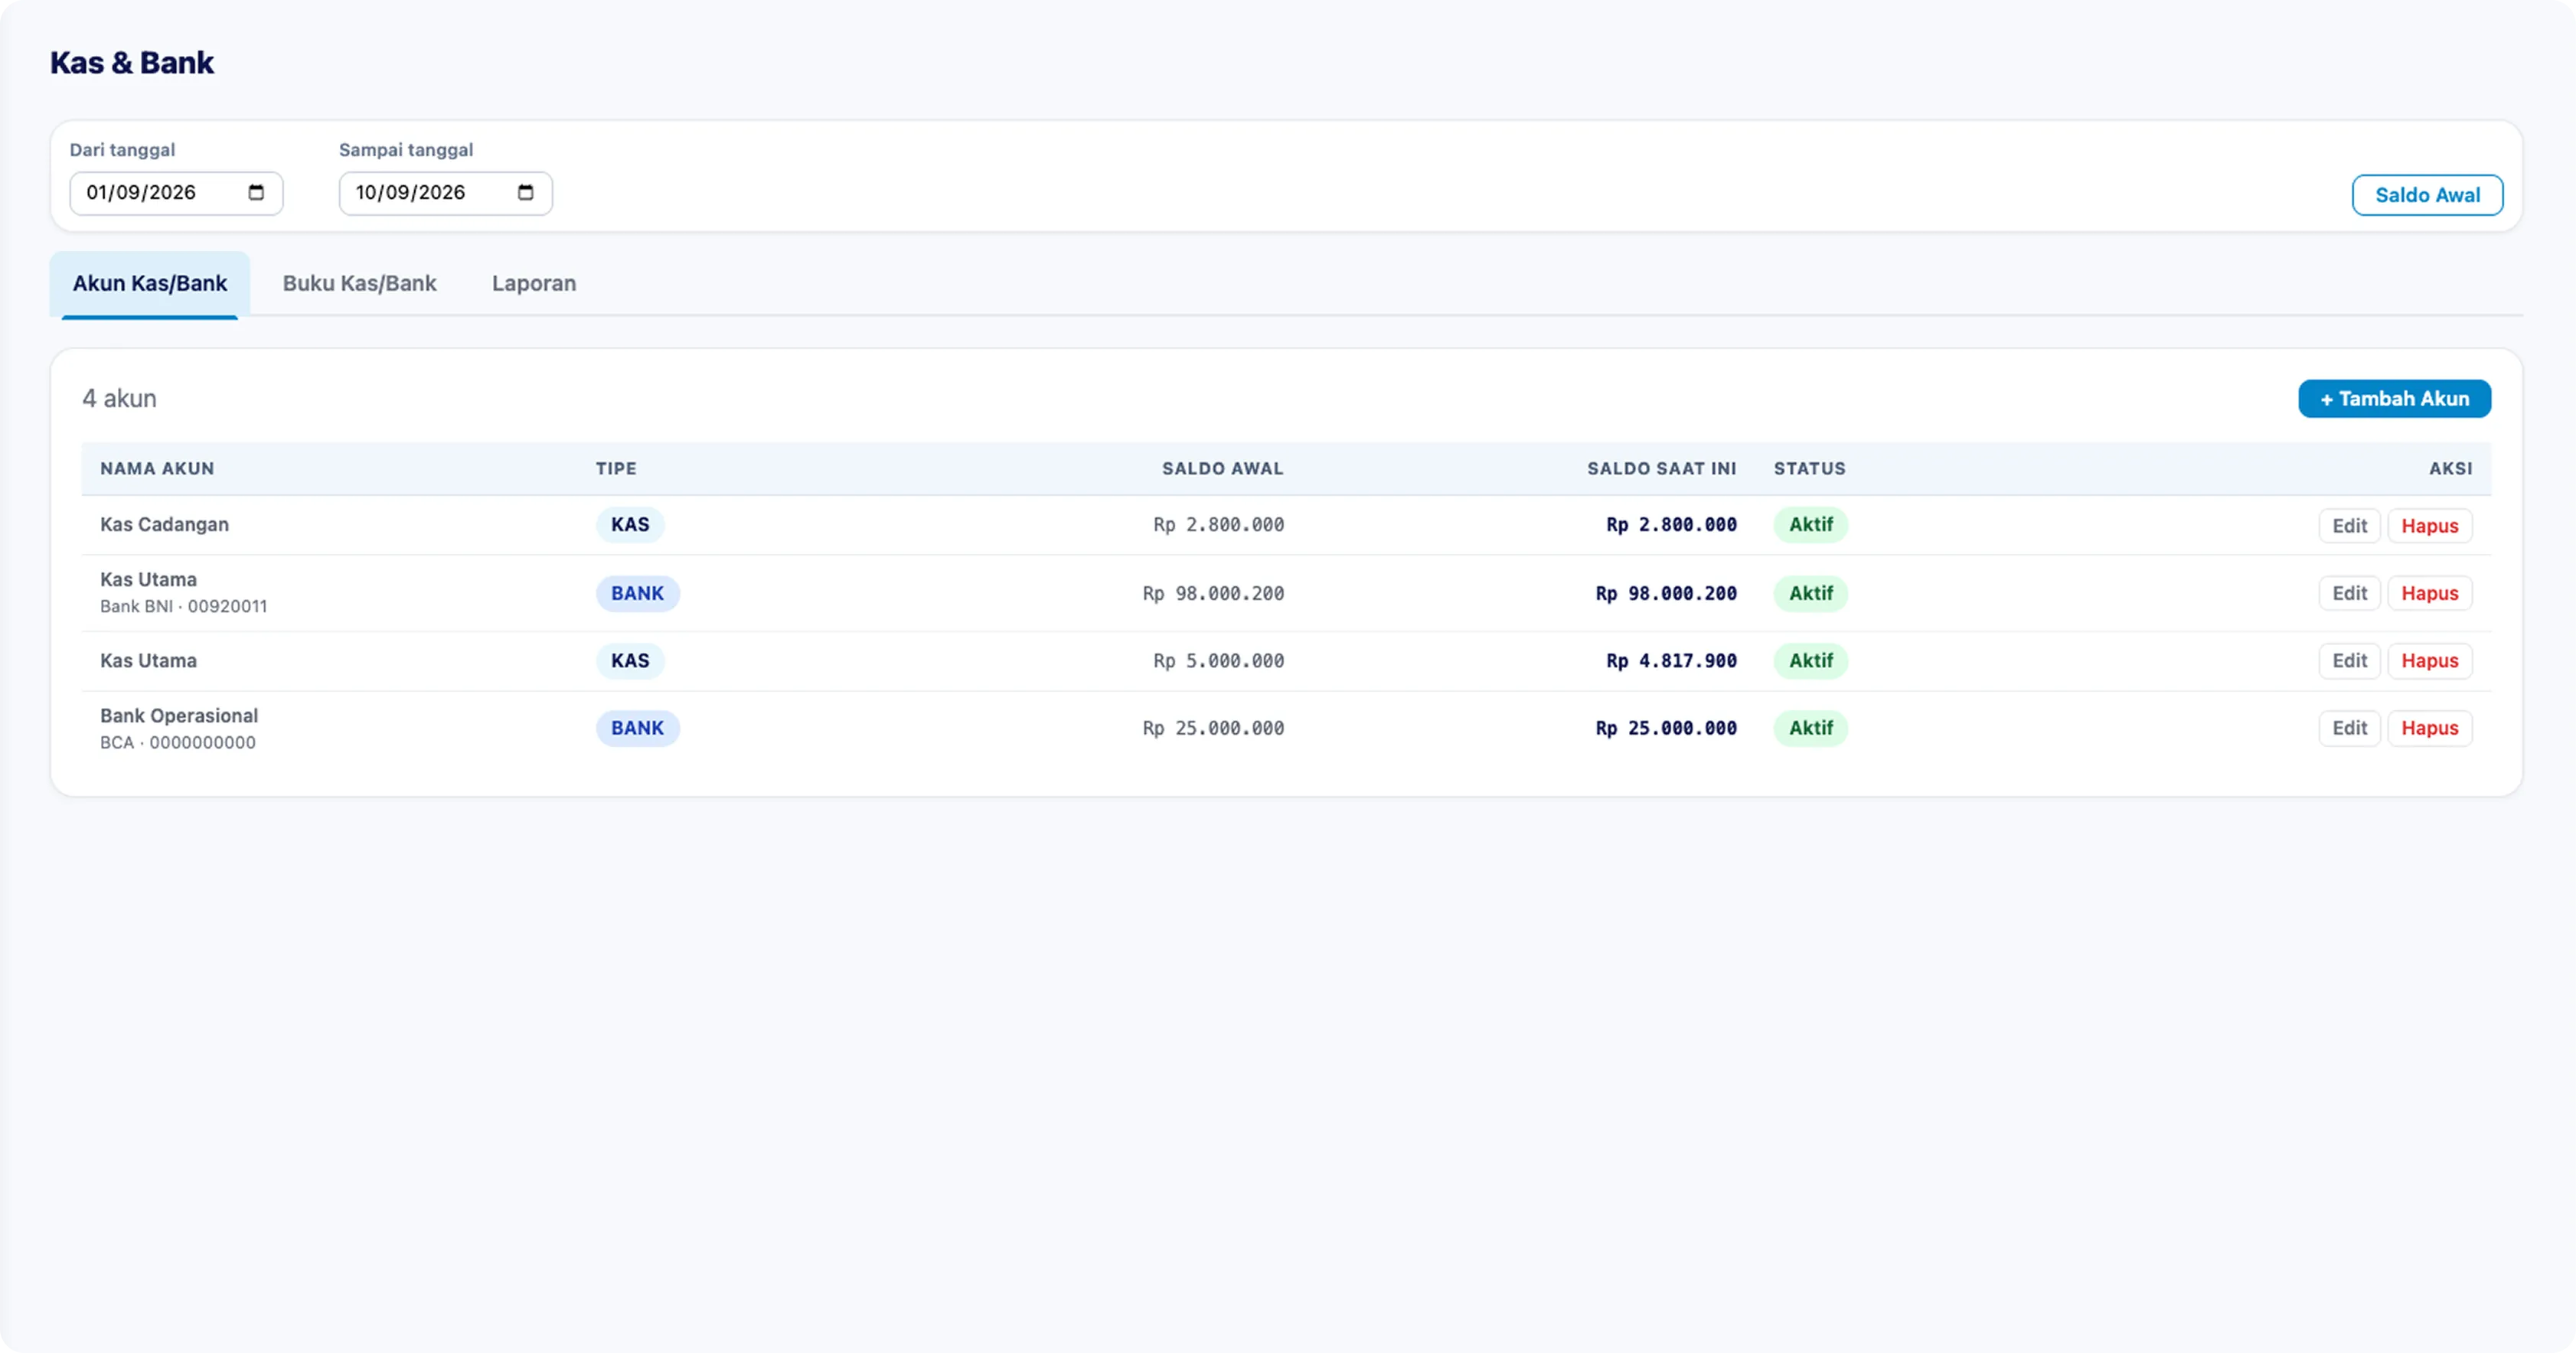The height and width of the screenshot is (1353, 2576).
Task: Click the Dari tanggal date input
Action: (176, 193)
